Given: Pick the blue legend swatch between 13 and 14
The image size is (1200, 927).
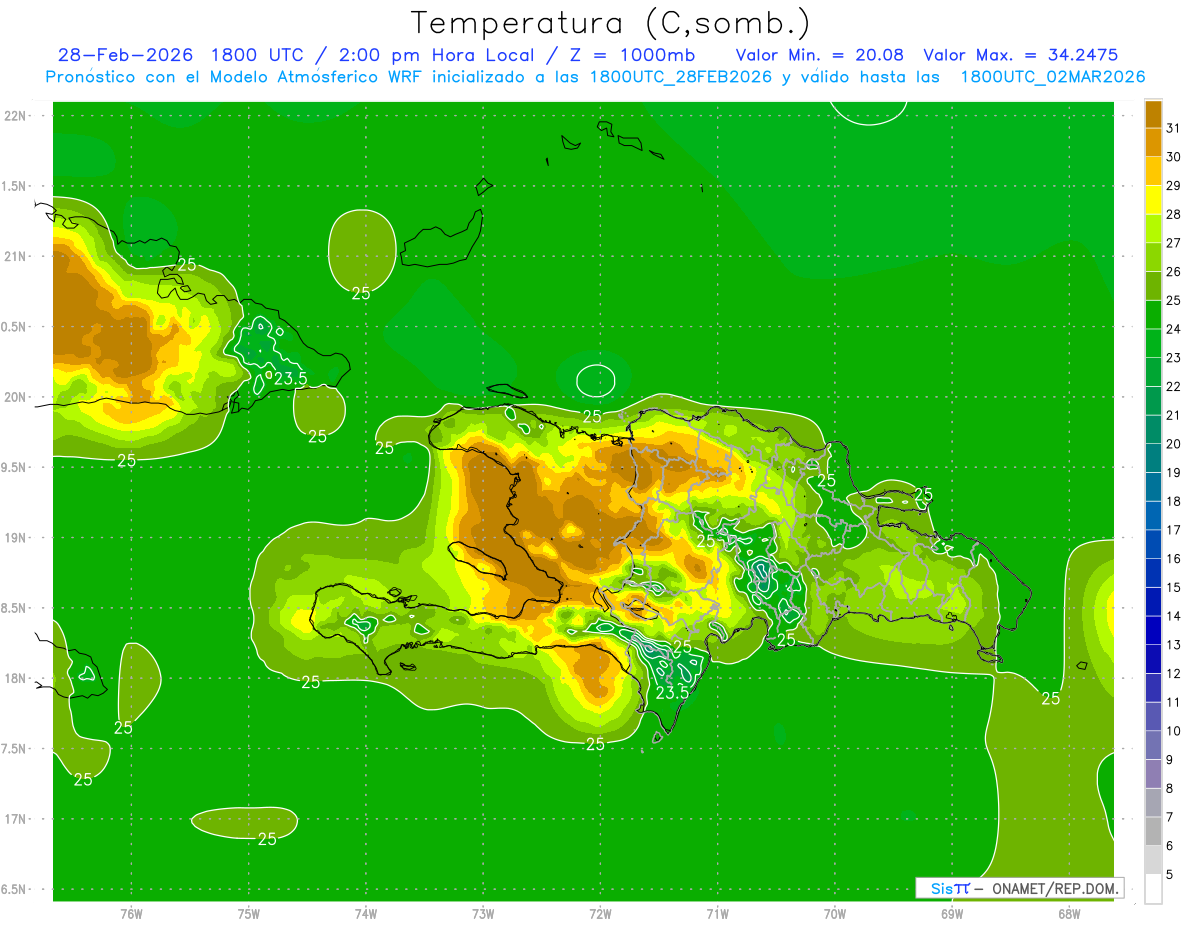Looking at the screenshot, I should (1153, 630).
